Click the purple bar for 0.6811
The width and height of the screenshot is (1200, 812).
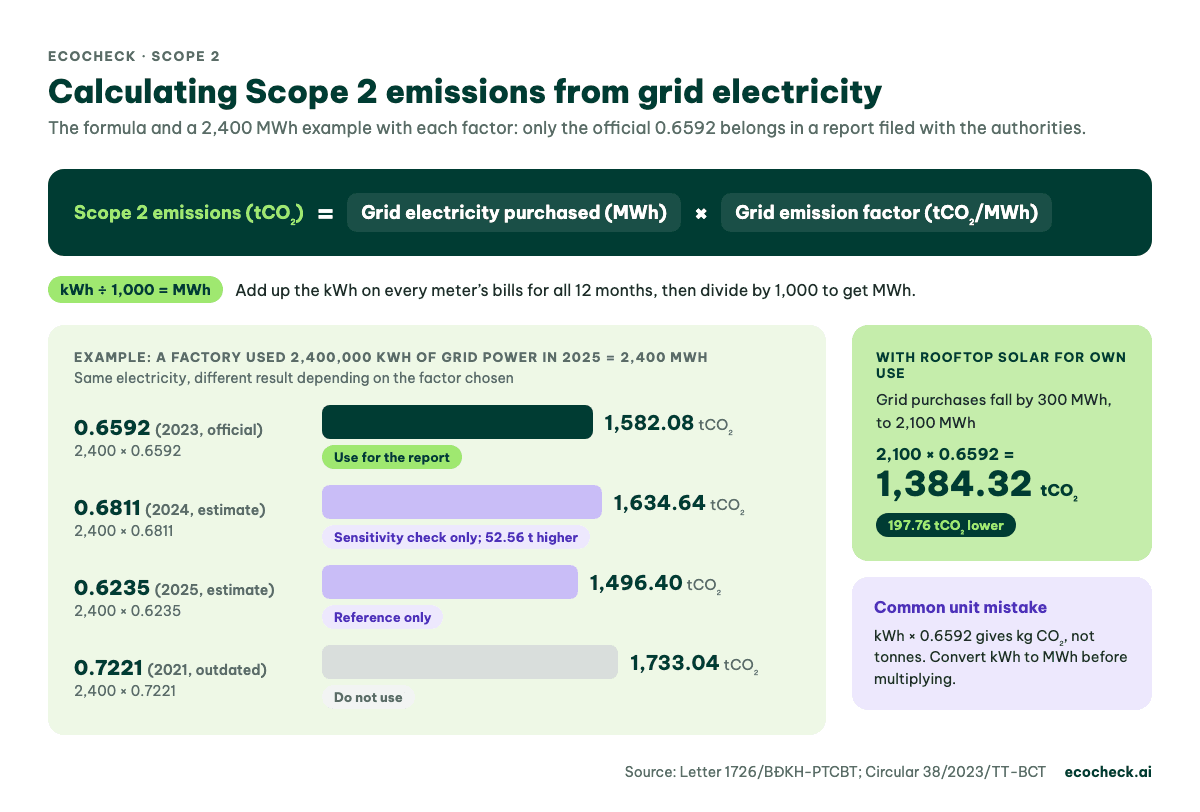(462, 502)
